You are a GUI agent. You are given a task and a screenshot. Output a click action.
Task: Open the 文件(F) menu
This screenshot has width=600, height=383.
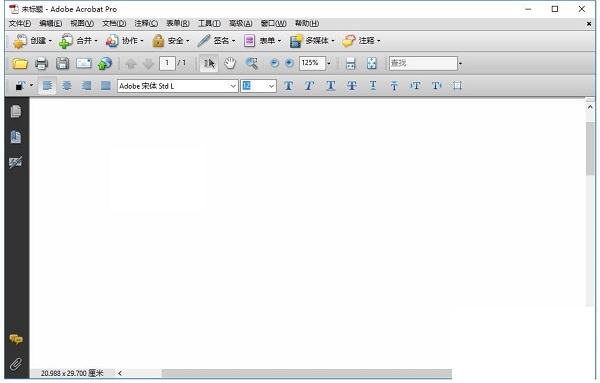[20, 24]
